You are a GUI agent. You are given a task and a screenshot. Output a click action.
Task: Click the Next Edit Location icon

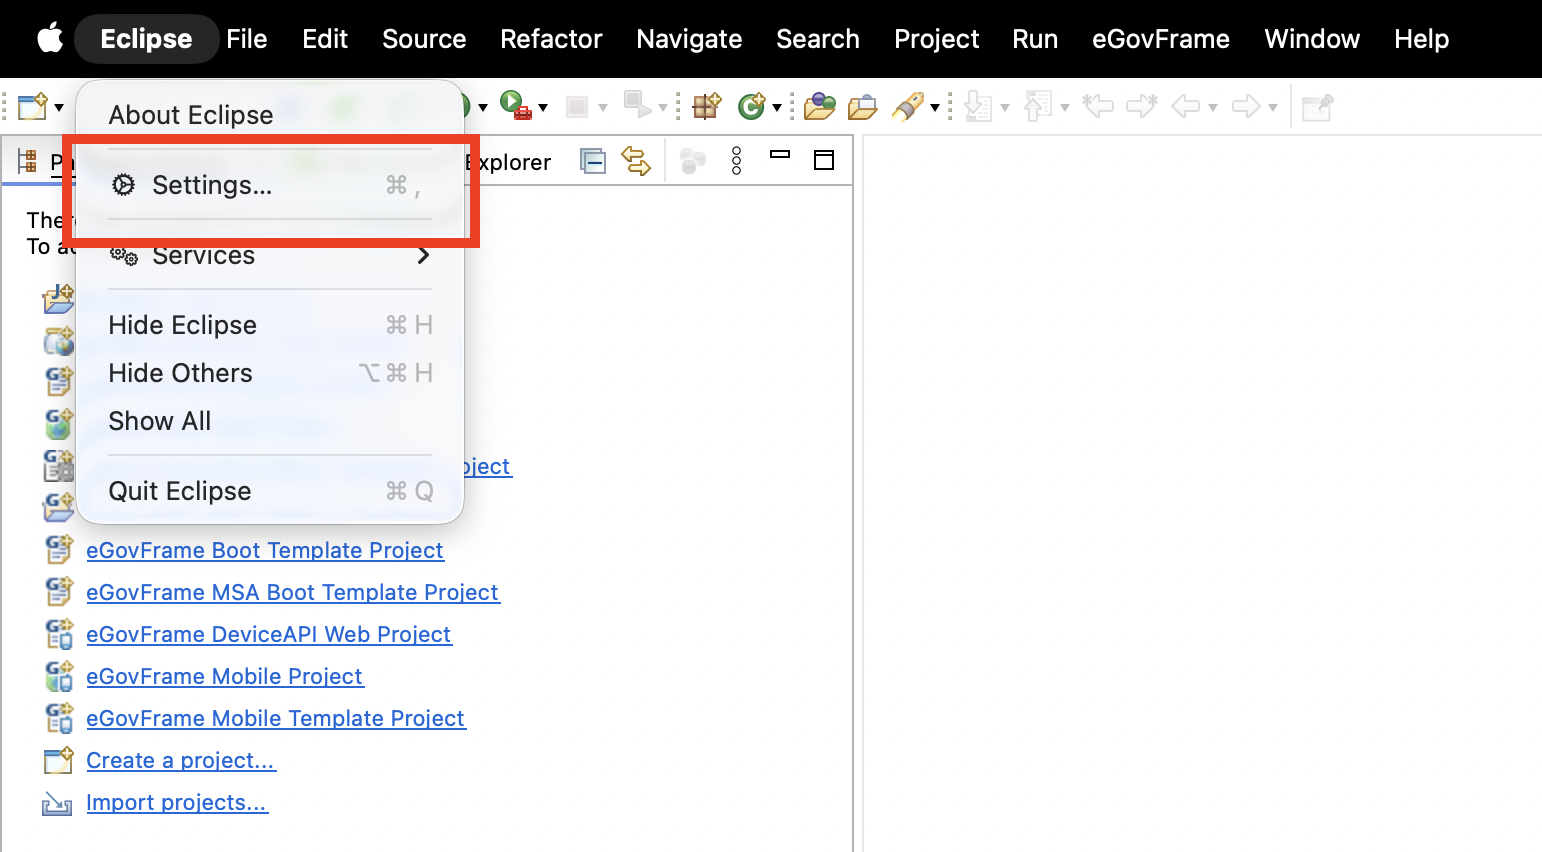pos(1142,106)
